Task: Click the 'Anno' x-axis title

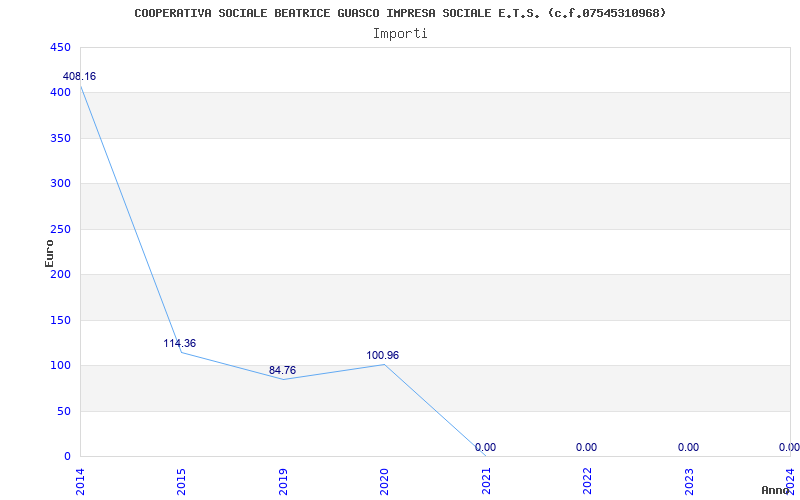Action: [776, 490]
